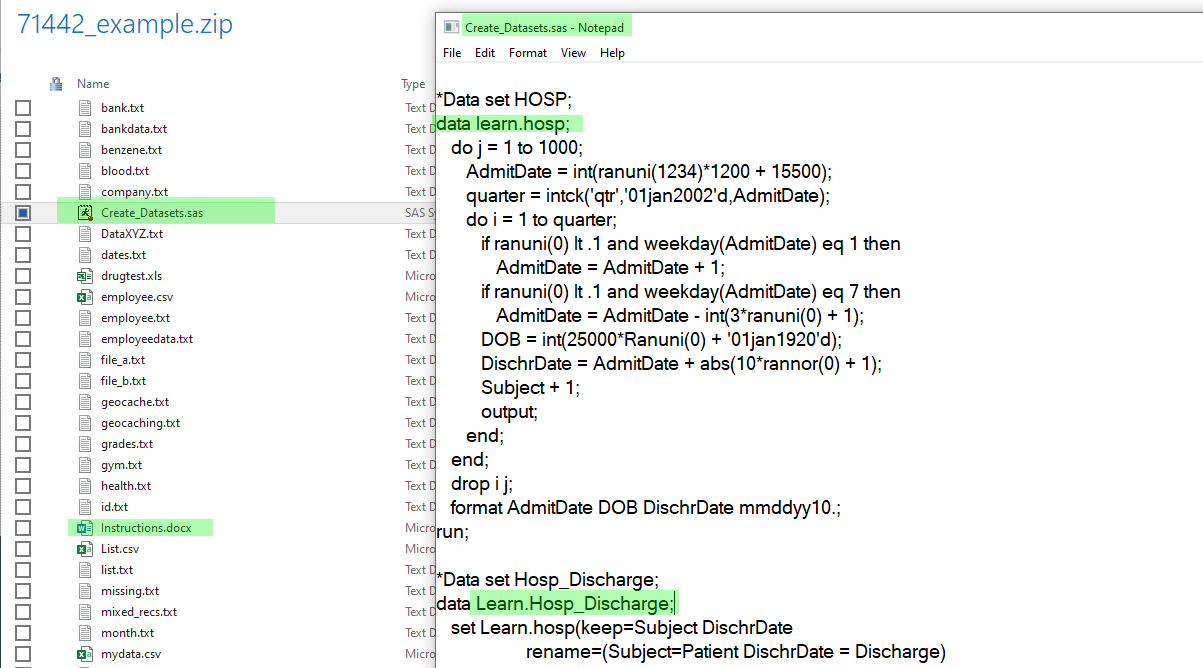Click the text document icon for bank.txt
The image size is (1203, 668).
87,107
